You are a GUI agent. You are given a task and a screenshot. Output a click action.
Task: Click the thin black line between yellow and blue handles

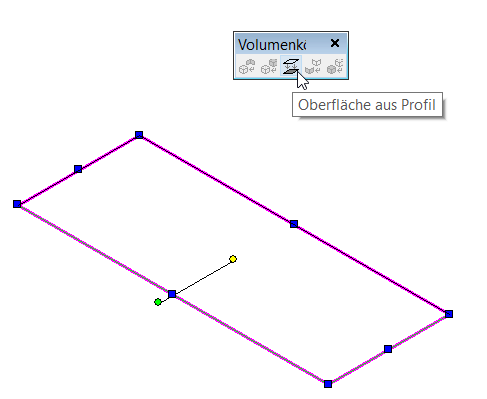[x=203, y=276]
